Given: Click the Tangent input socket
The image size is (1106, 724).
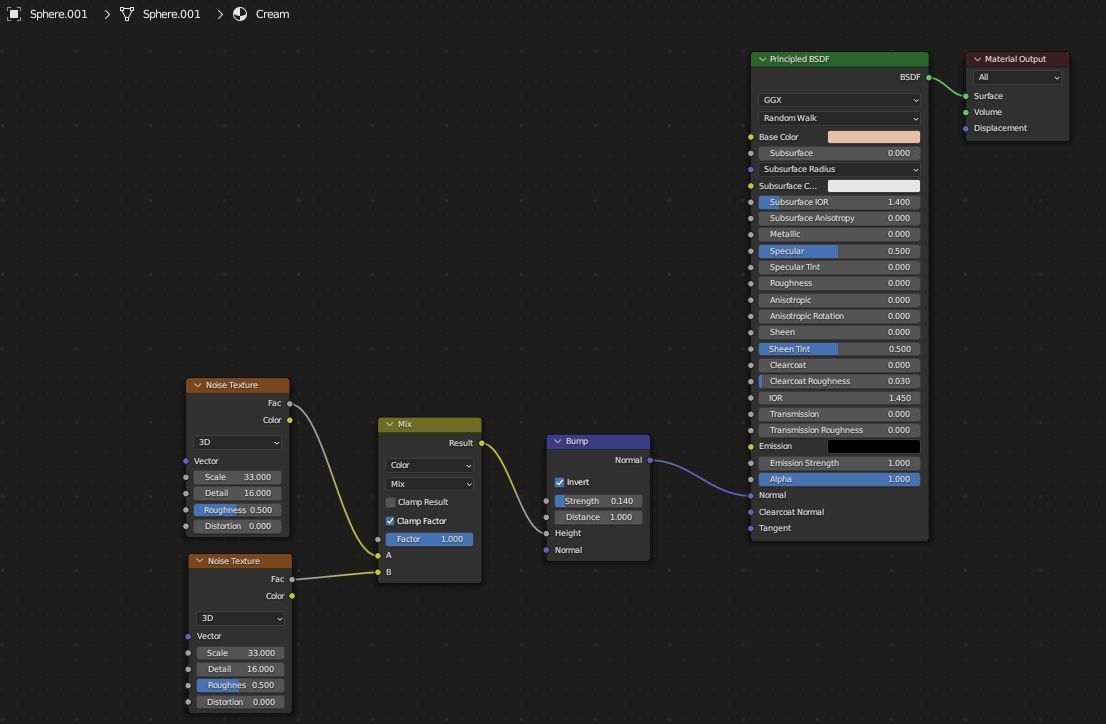Looking at the screenshot, I should click(750, 529).
